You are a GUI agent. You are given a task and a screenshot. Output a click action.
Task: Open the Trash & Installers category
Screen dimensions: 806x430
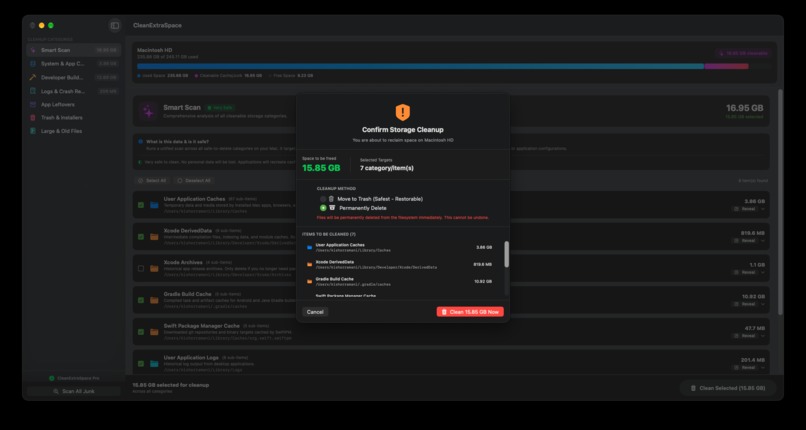click(x=74, y=118)
